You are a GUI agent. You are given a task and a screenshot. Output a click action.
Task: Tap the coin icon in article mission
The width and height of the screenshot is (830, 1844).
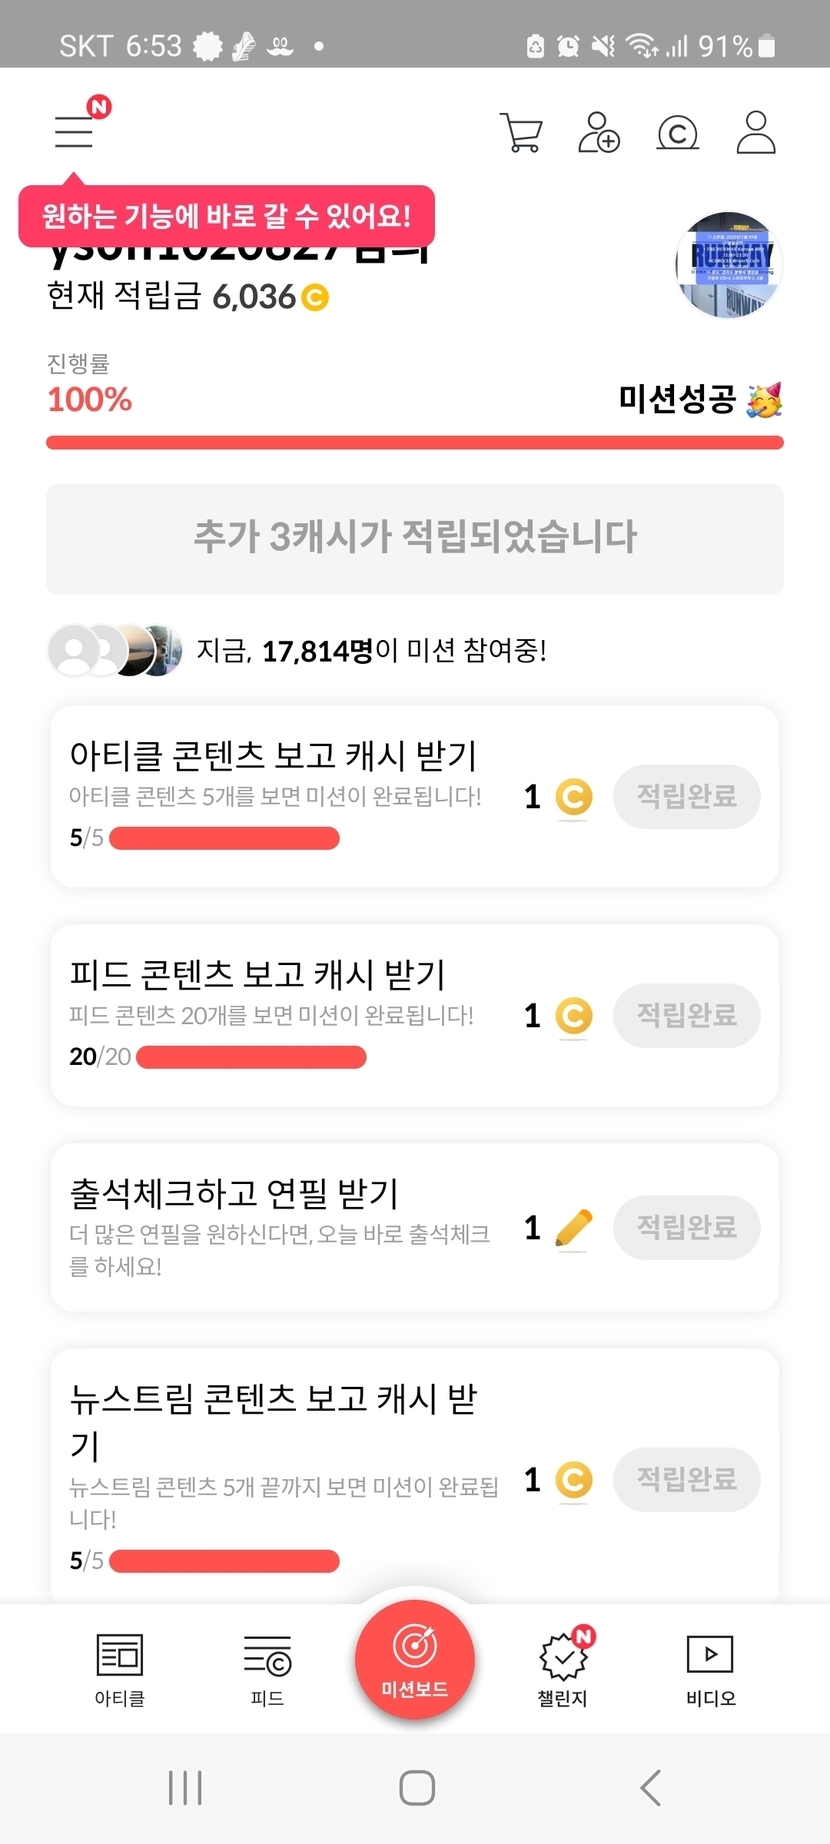pyautogui.click(x=573, y=797)
